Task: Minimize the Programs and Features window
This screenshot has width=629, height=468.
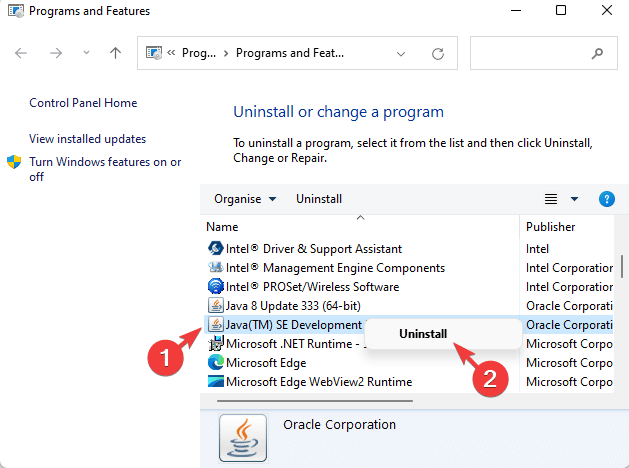Action: [x=516, y=10]
